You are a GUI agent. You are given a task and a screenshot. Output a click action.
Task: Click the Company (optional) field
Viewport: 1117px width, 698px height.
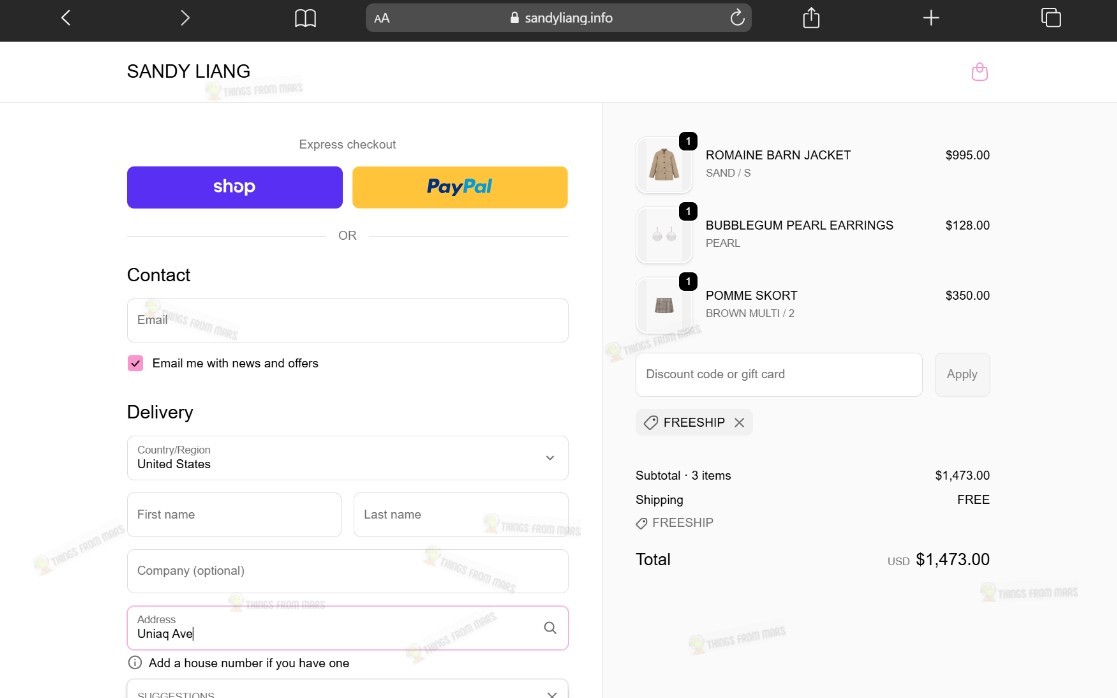pos(348,571)
